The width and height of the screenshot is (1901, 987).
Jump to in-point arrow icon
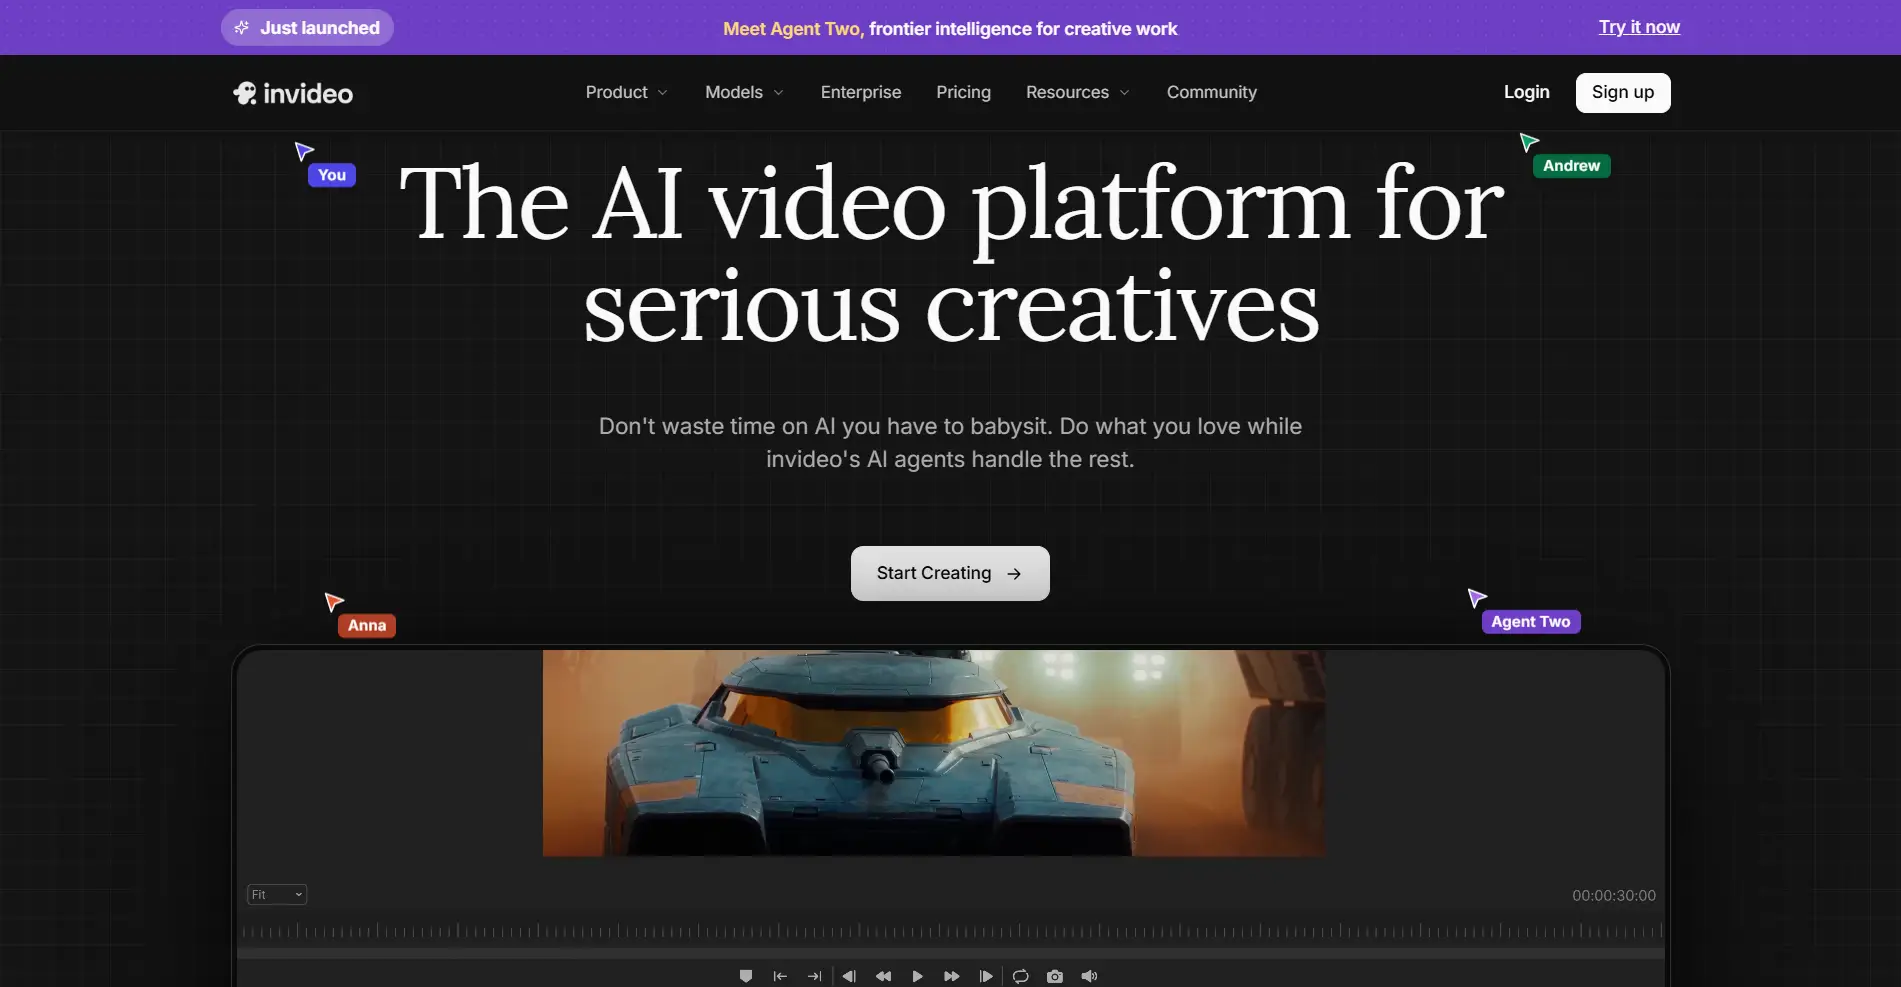tap(780, 976)
